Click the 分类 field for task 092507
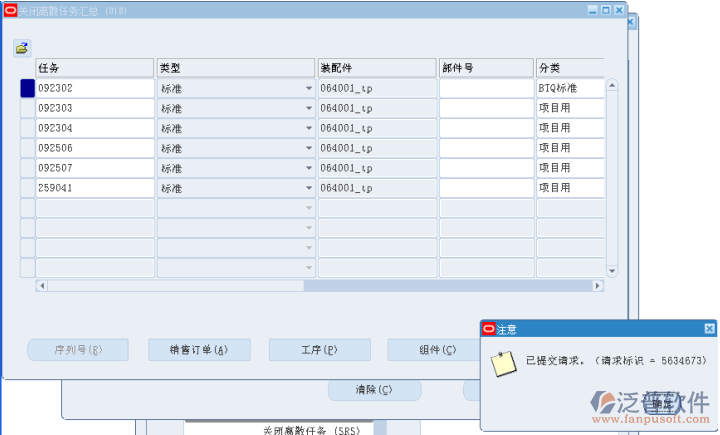The image size is (720, 435). click(x=569, y=168)
